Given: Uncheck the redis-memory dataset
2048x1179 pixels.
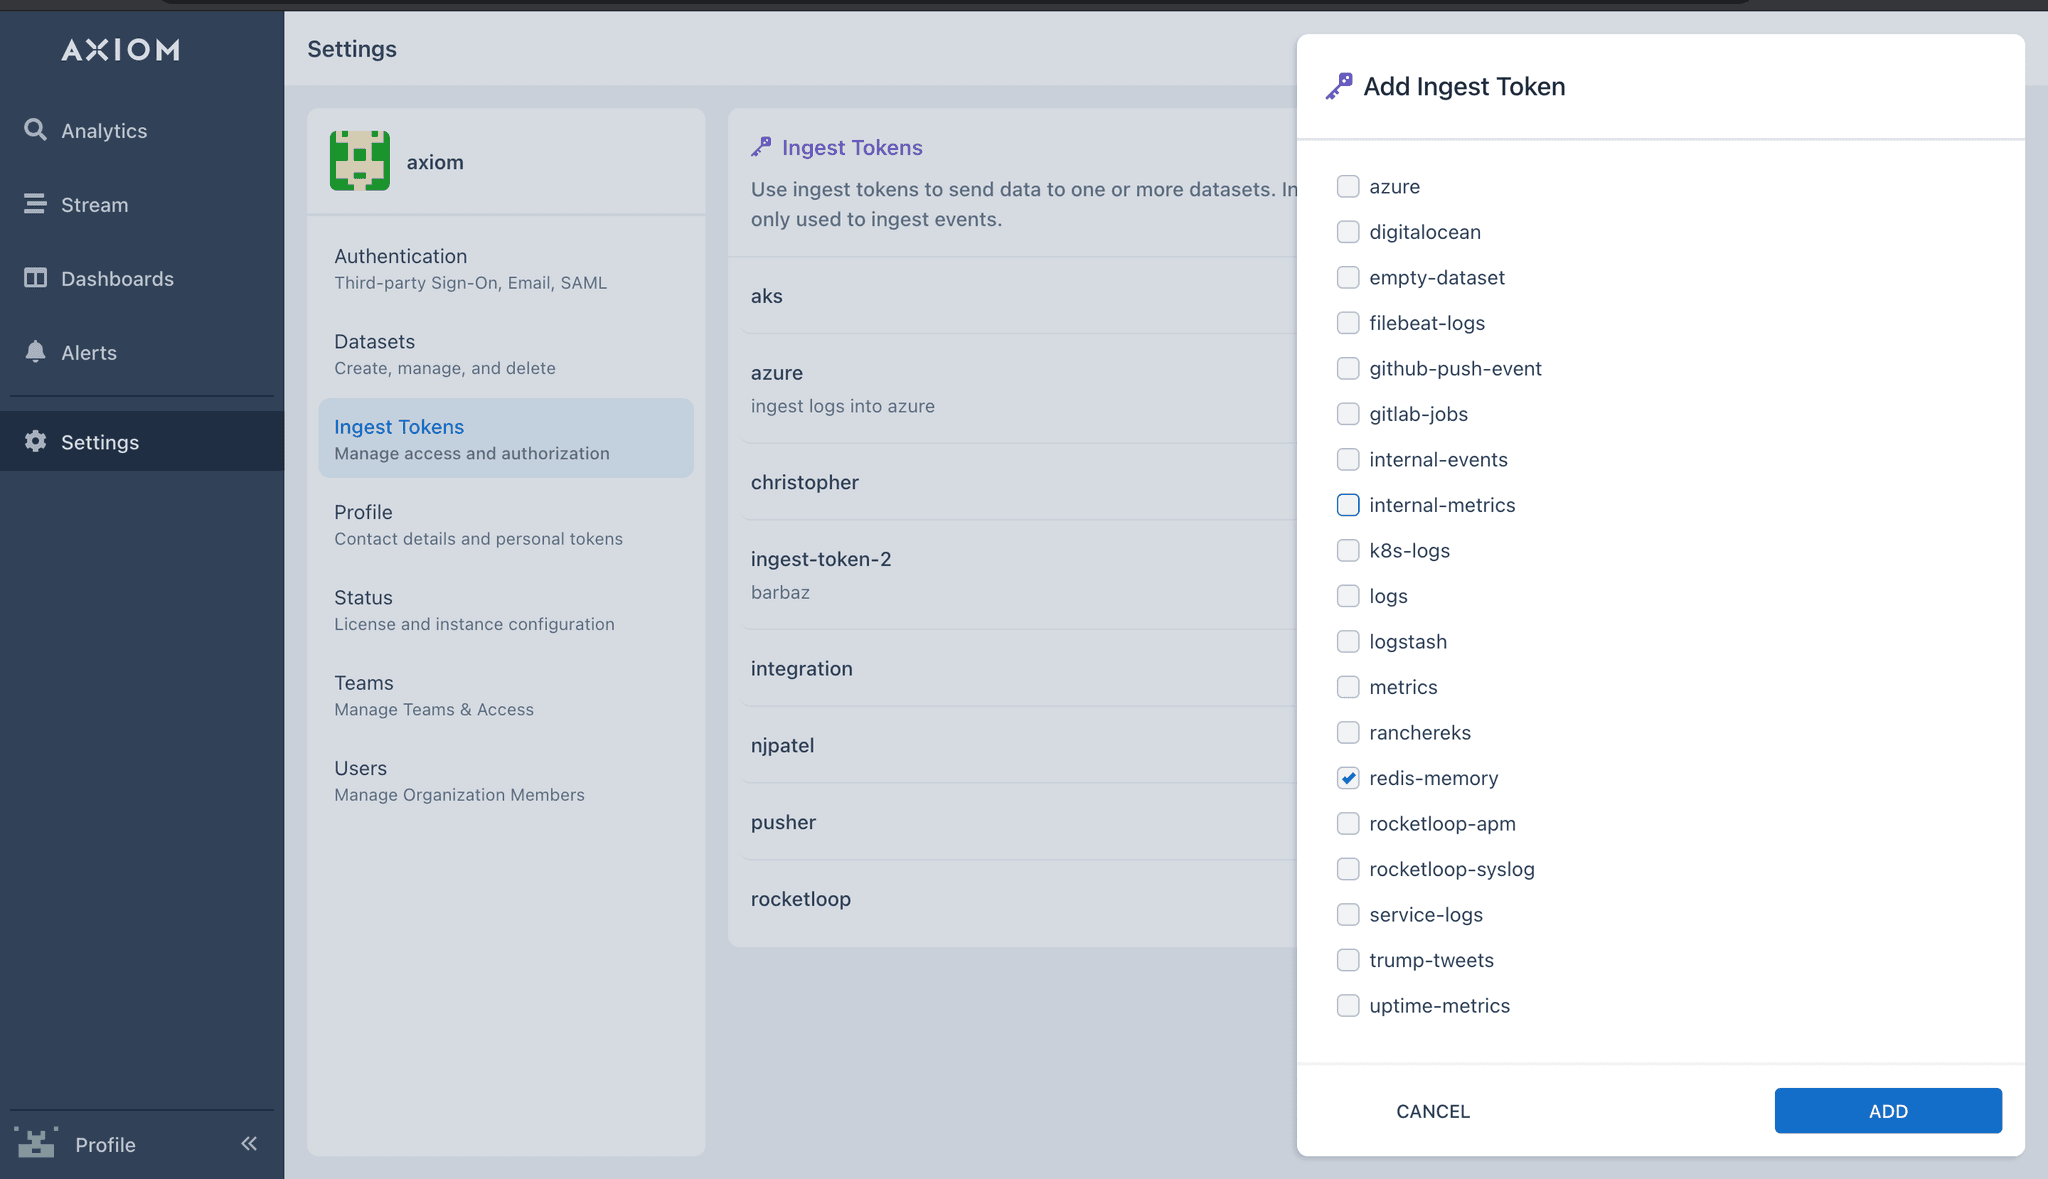Looking at the screenshot, I should [1348, 777].
